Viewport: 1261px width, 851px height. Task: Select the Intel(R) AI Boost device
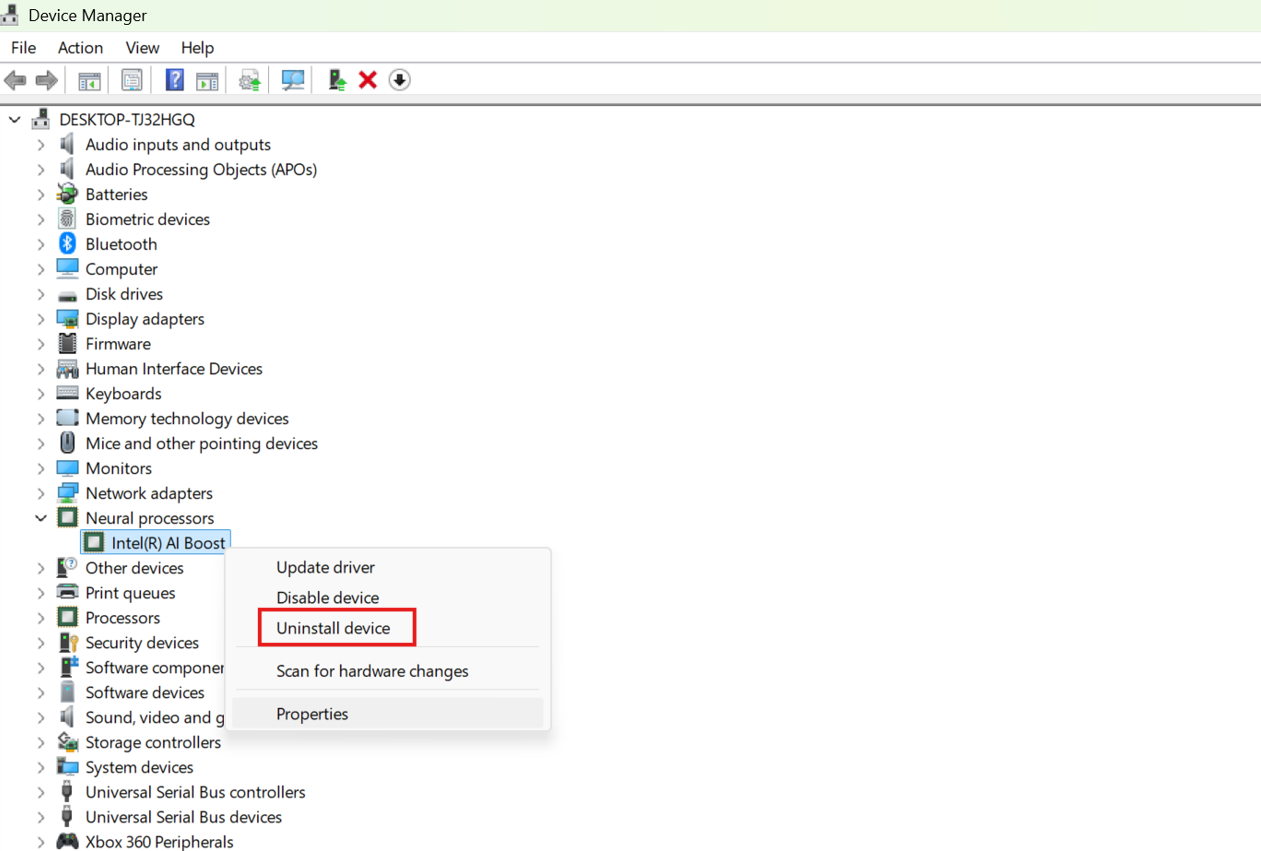click(x=168, y=543)
